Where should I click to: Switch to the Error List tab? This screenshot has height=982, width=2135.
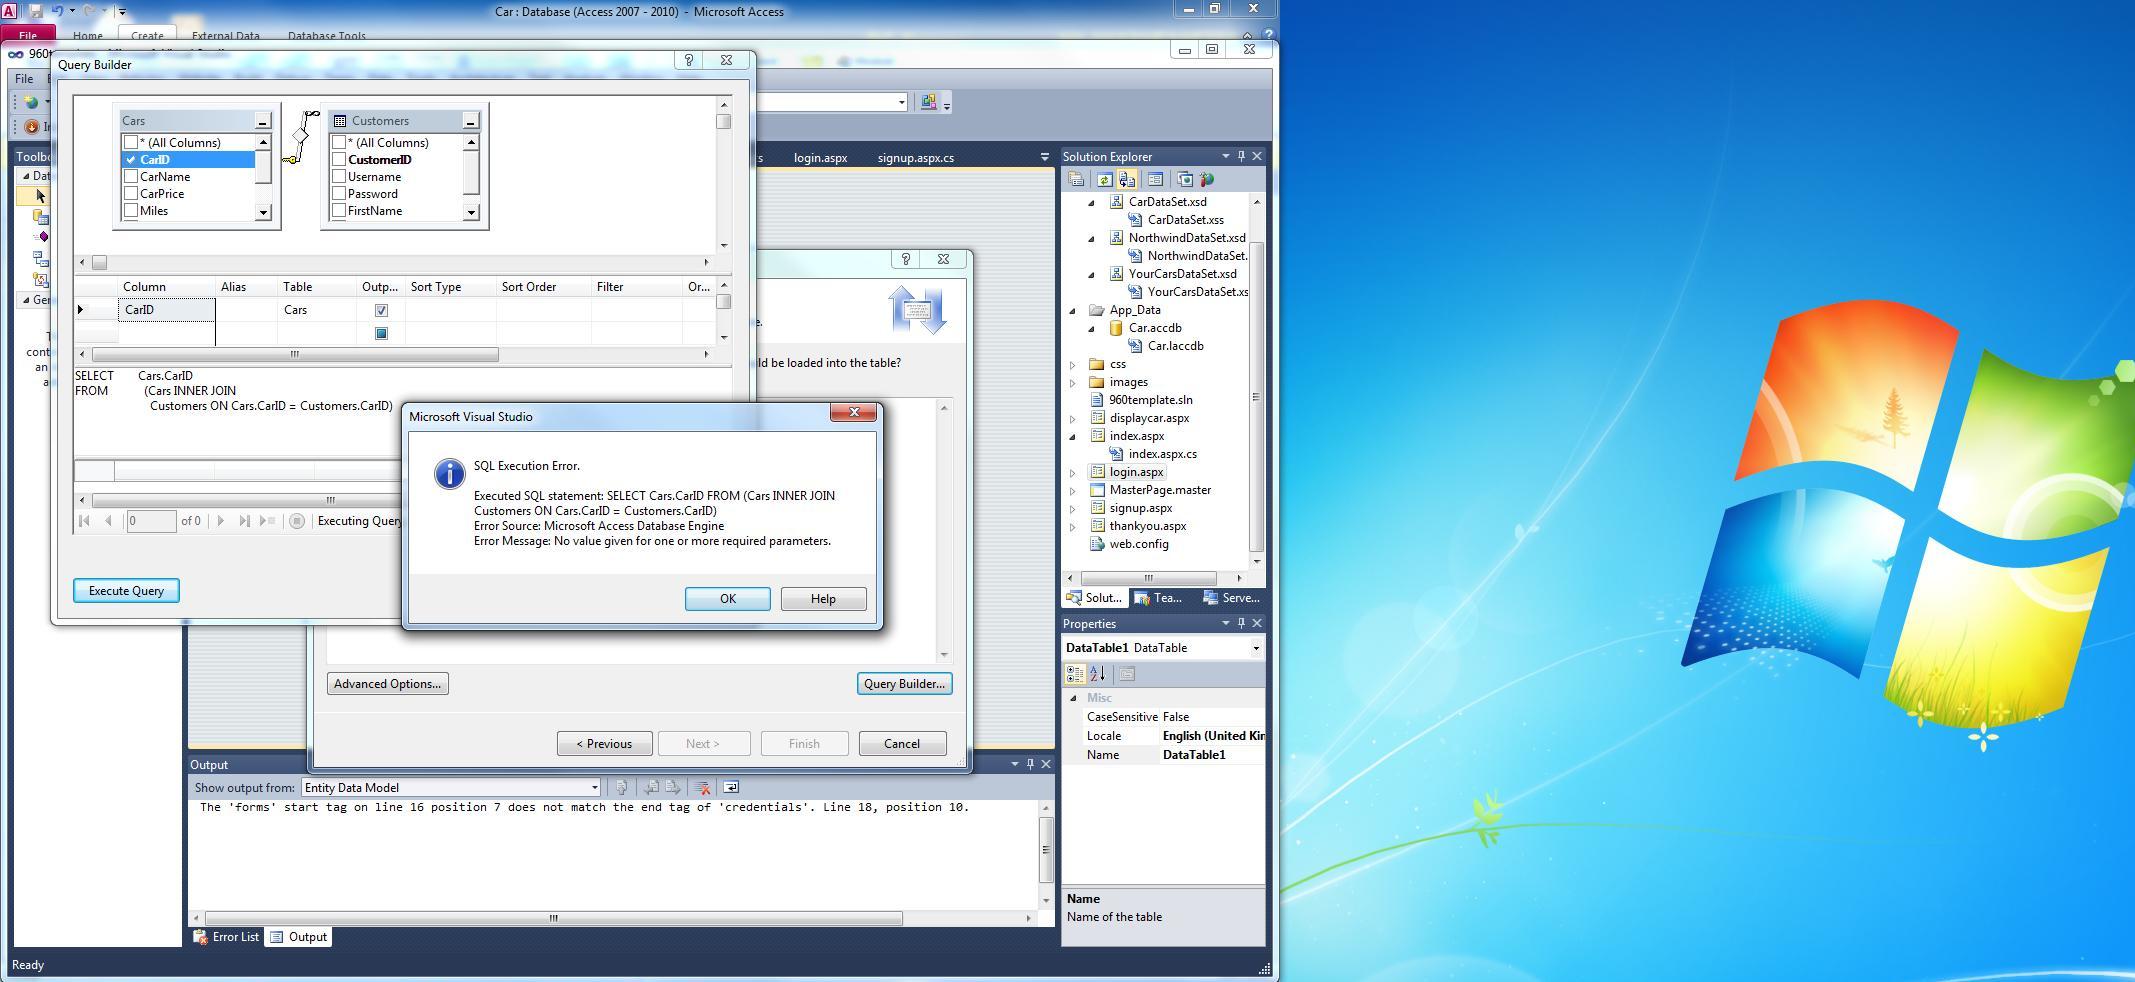click(x=227, y=937)
